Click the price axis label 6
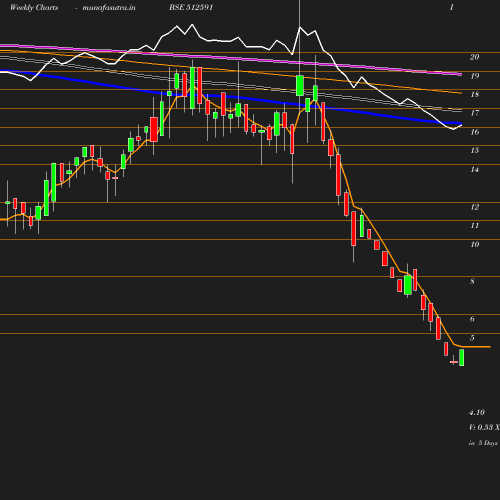The height and width of the screenshot is (500, 500). pyautogui.click(x=472, y=319)
